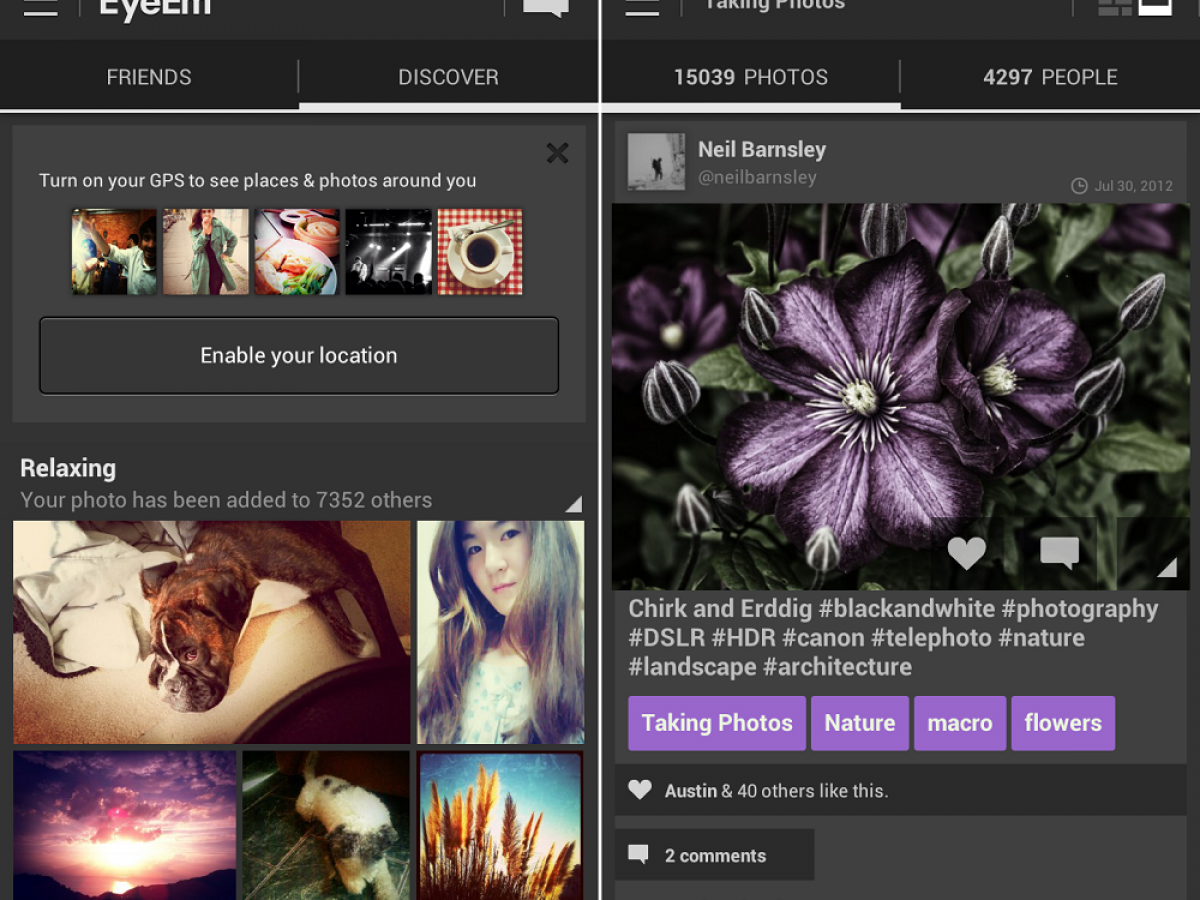Like the purple flower photo
1200x900 pixels.
coord(966,553)
